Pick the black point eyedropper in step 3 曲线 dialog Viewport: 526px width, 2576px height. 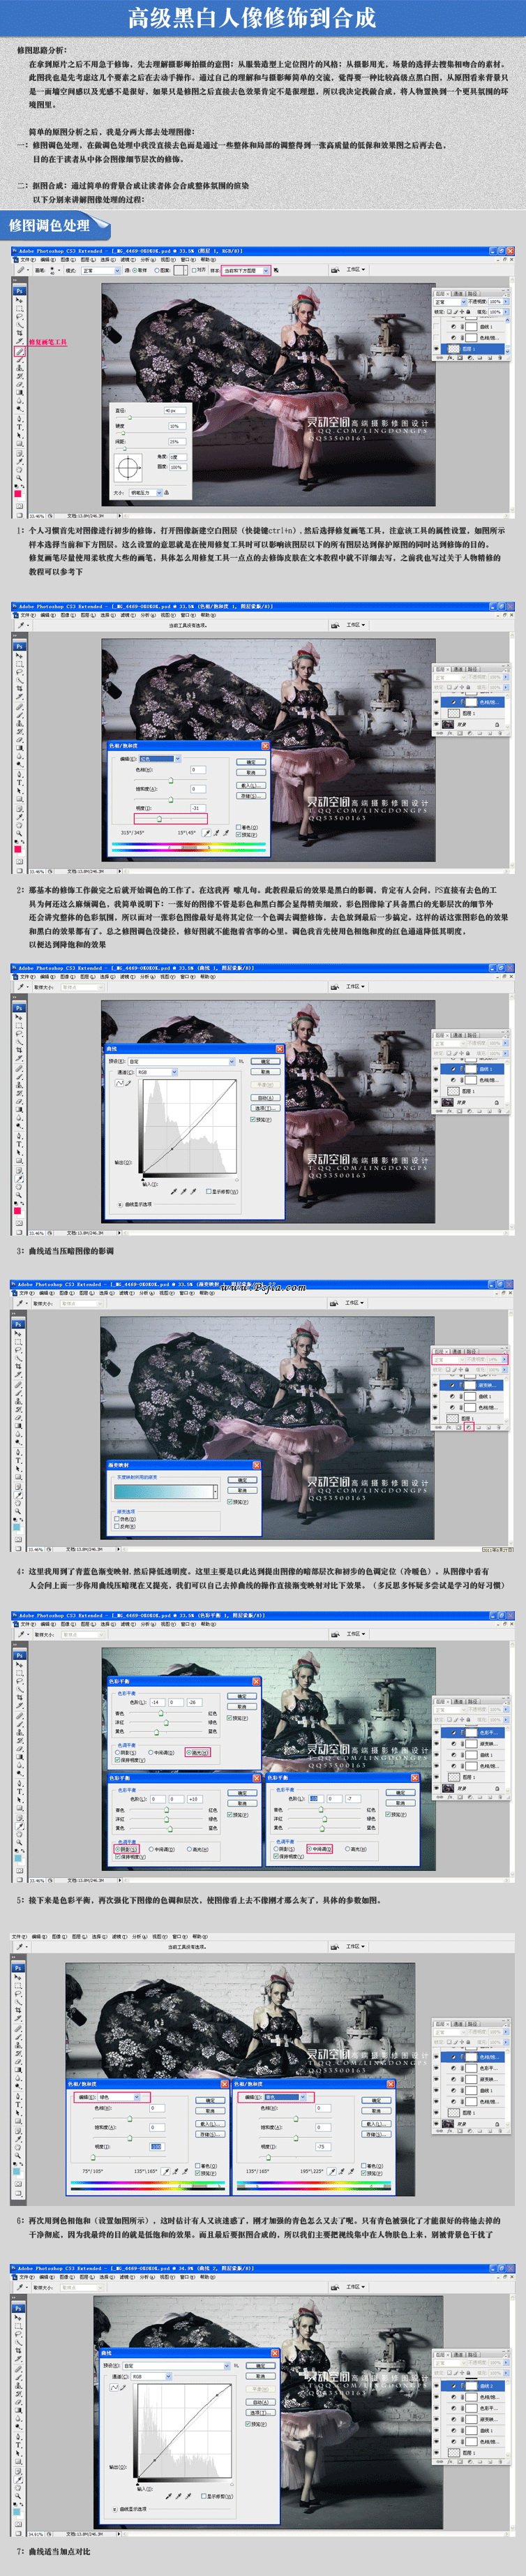[175, 1192]
